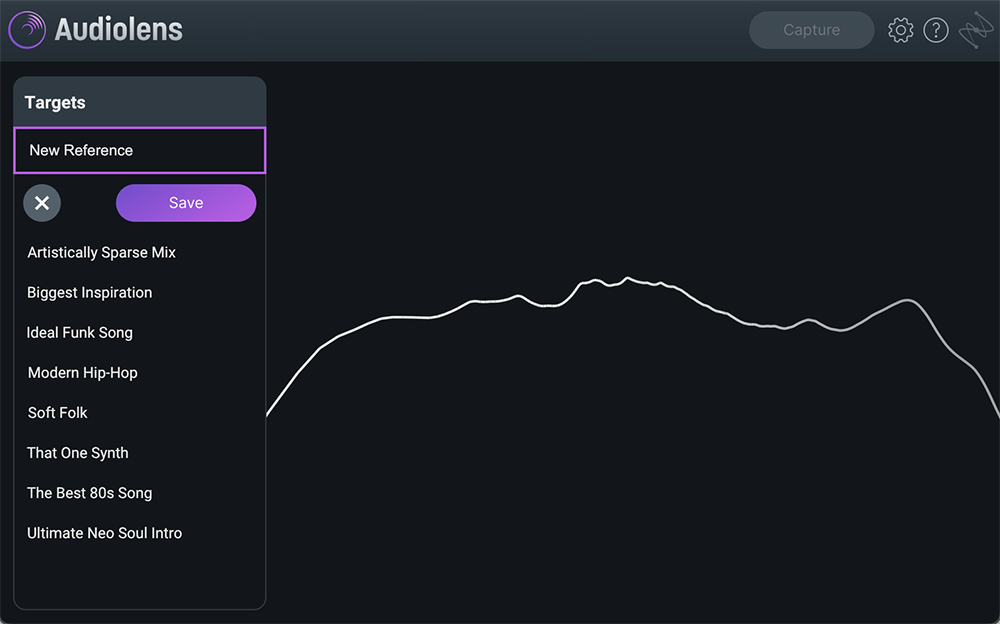Click the Capture button

coord(811,29)
